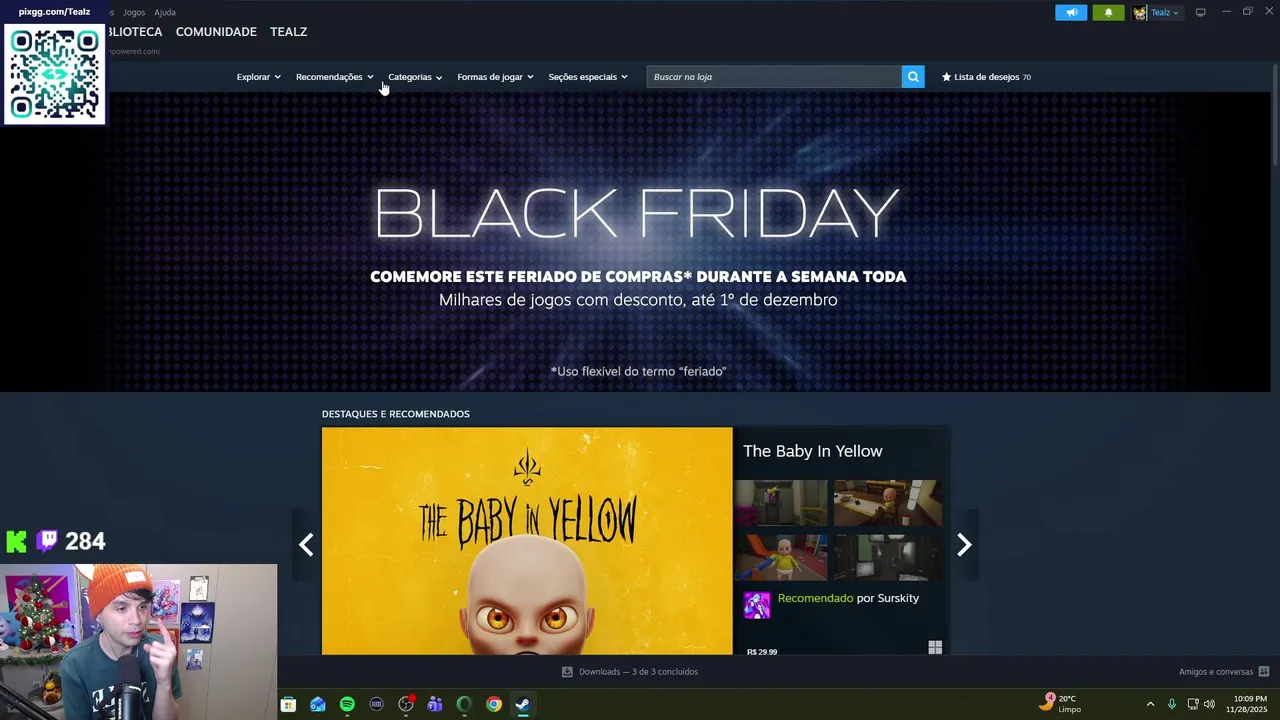Image resolution: width=1280 pixels, height=720 pixels.
Task: Click the store search magnifier button
Action: (913, 77)
